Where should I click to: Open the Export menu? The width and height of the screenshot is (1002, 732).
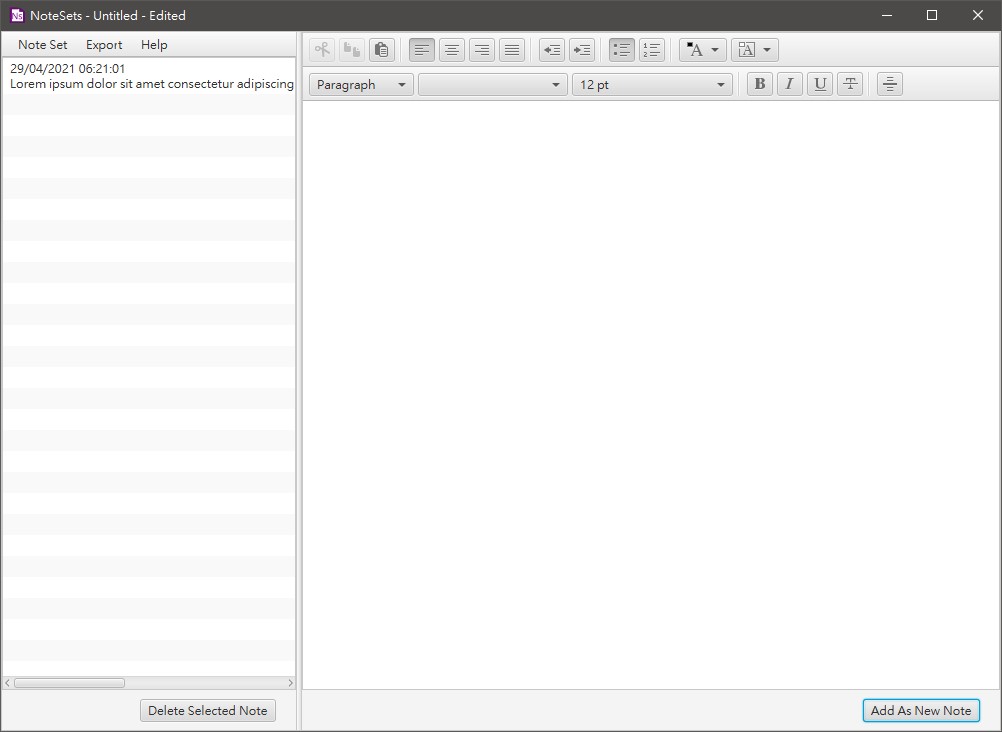click(x=104, y=45)
